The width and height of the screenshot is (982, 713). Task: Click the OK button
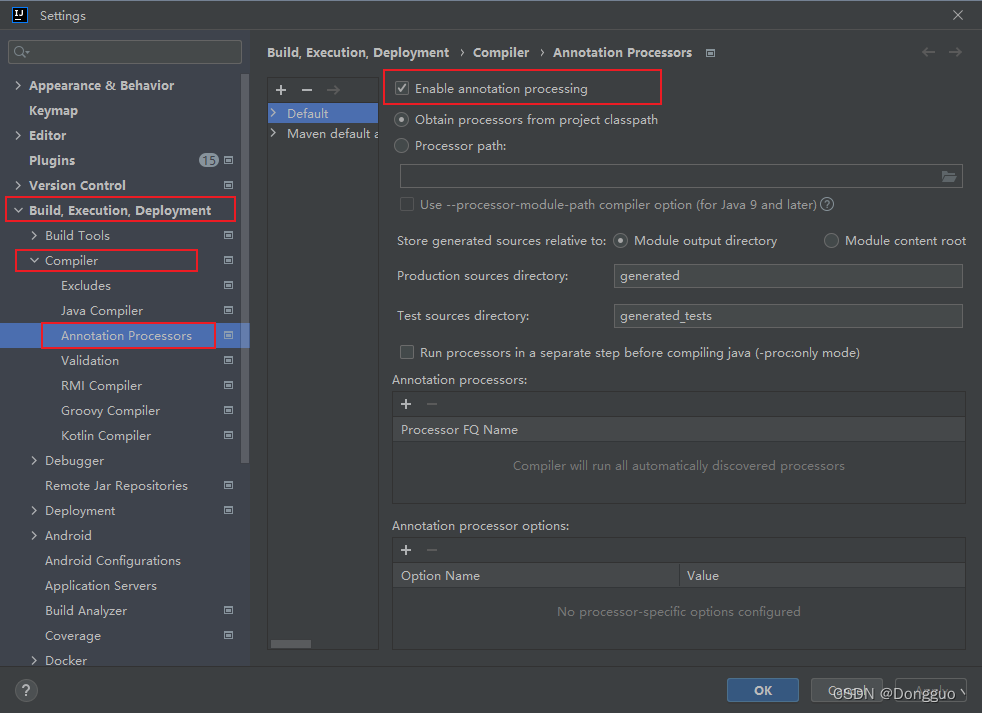click(763, 690)
